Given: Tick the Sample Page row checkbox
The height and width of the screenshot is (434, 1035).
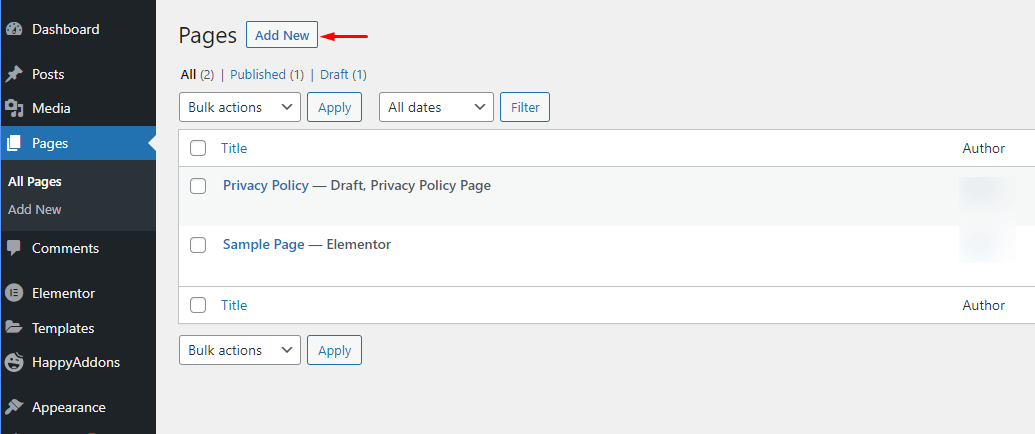Looking at the screenshot, I should tap(198, 245).
